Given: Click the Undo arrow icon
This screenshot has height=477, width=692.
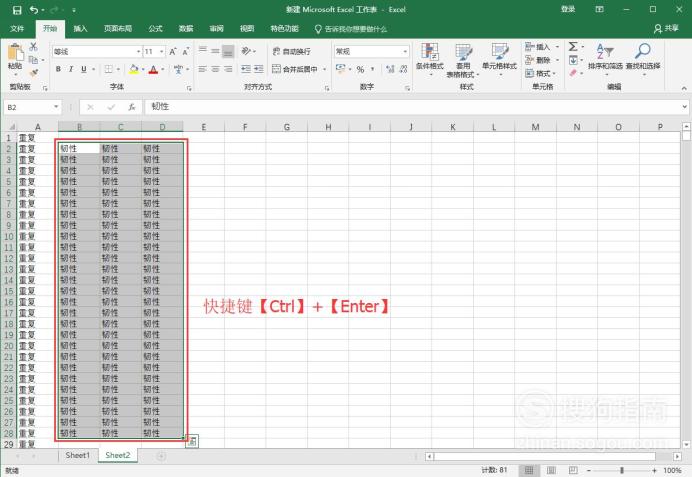Looking at the screenshot, I should pos(34,10).
